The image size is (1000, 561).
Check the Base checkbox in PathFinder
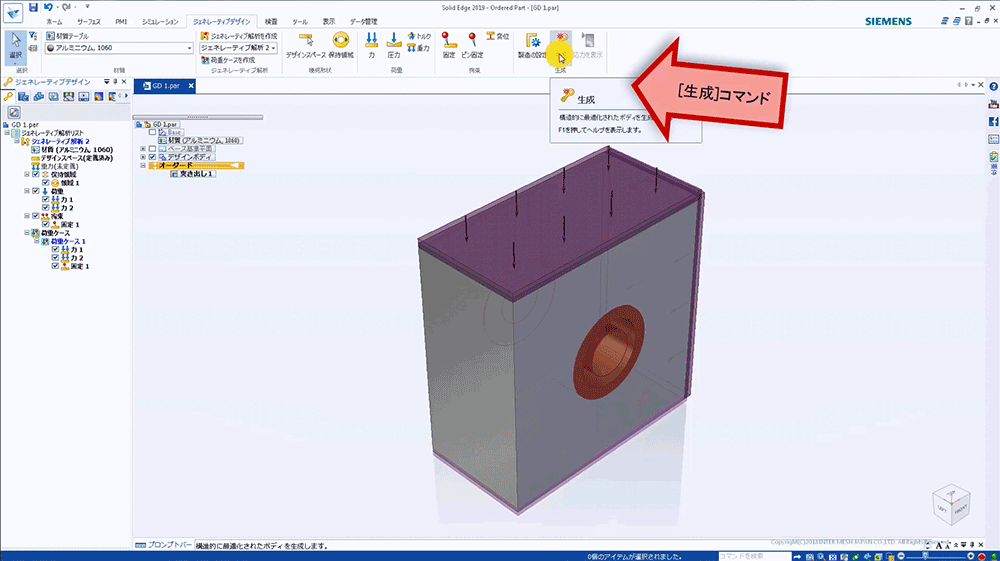coord(152,132)
